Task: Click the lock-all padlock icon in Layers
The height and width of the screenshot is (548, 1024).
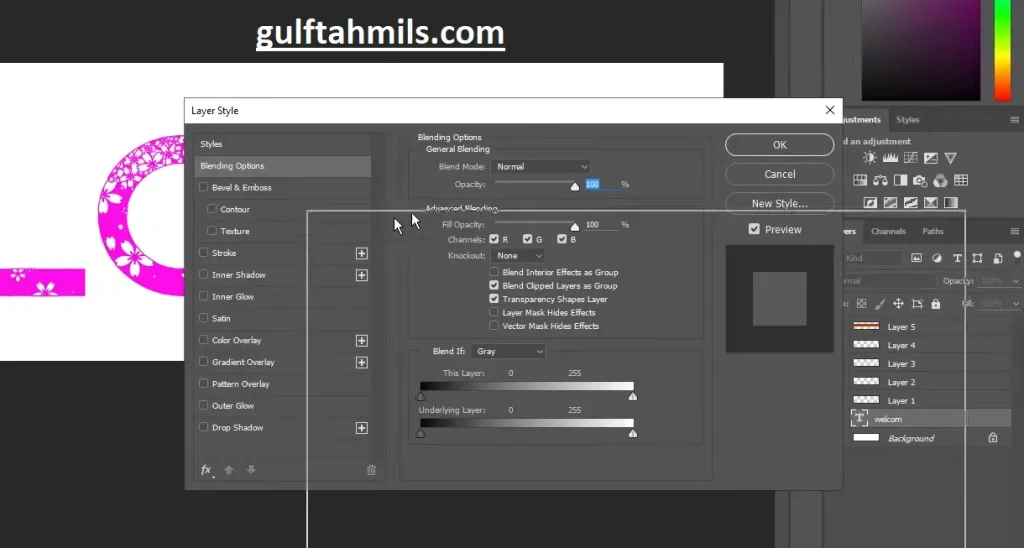Action: pos(935,304)
